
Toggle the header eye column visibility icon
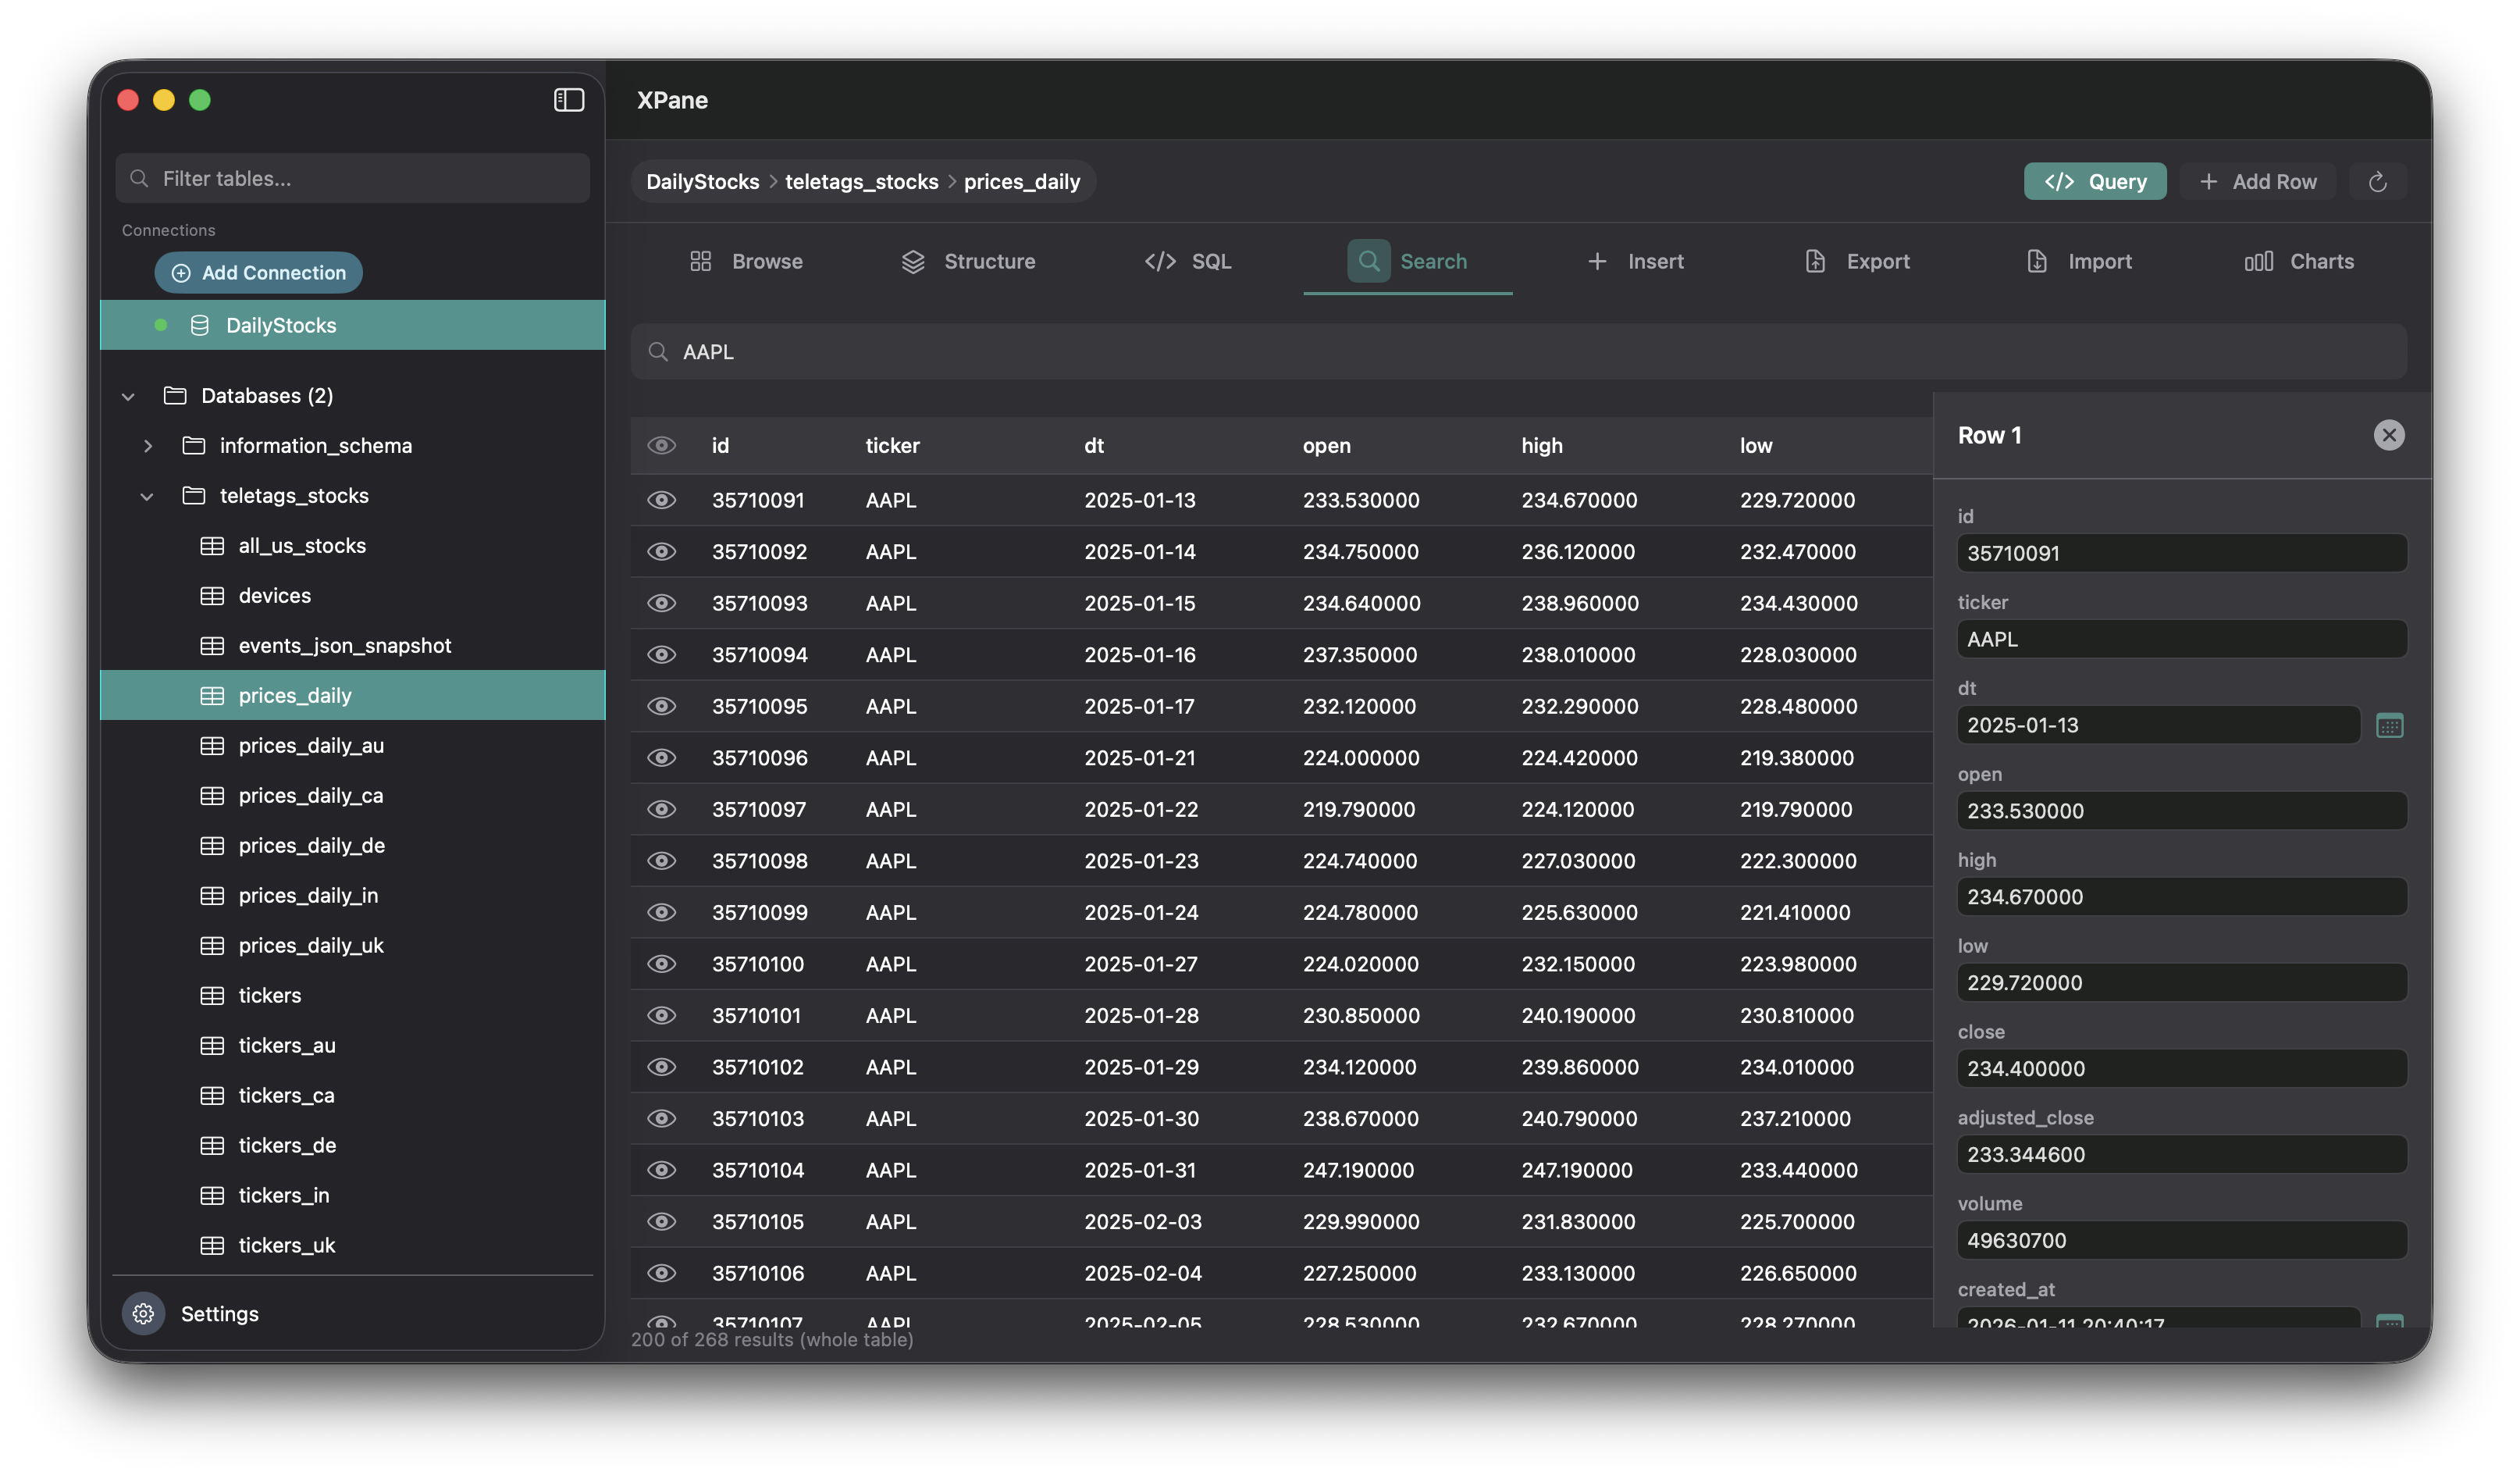(661, 445)
